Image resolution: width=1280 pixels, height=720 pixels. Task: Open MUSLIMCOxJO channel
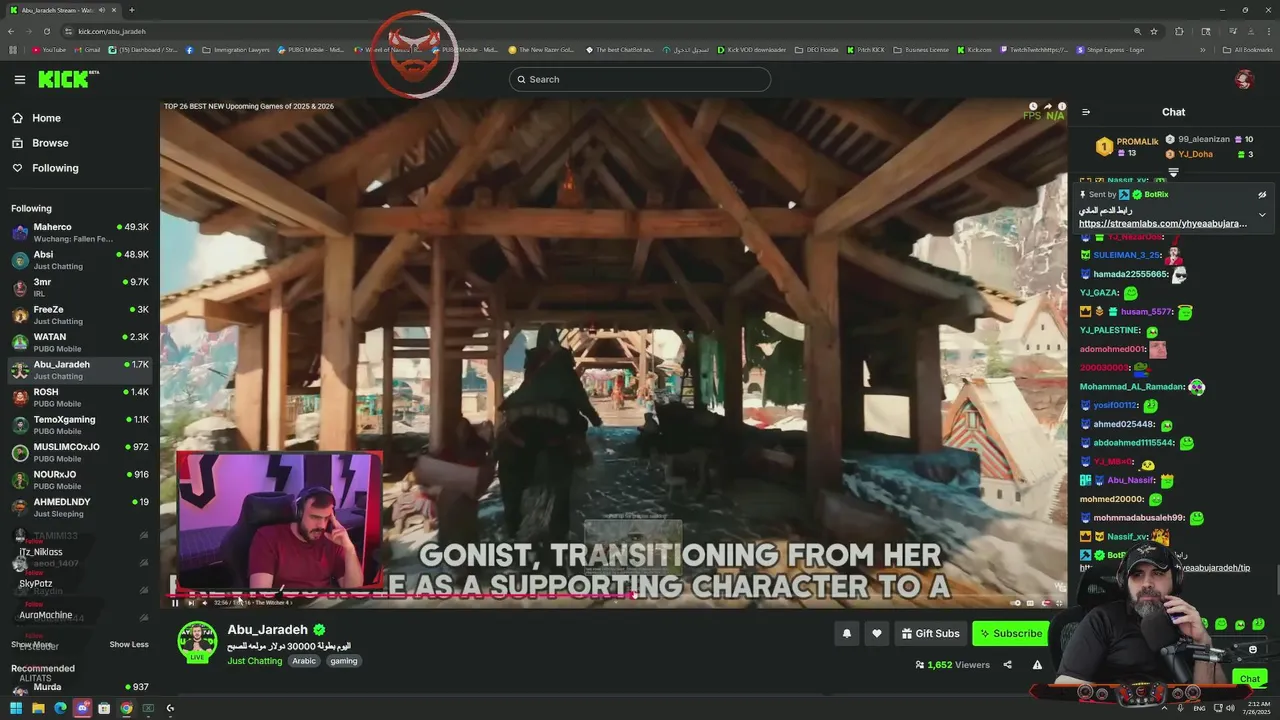tap(79, 453)
